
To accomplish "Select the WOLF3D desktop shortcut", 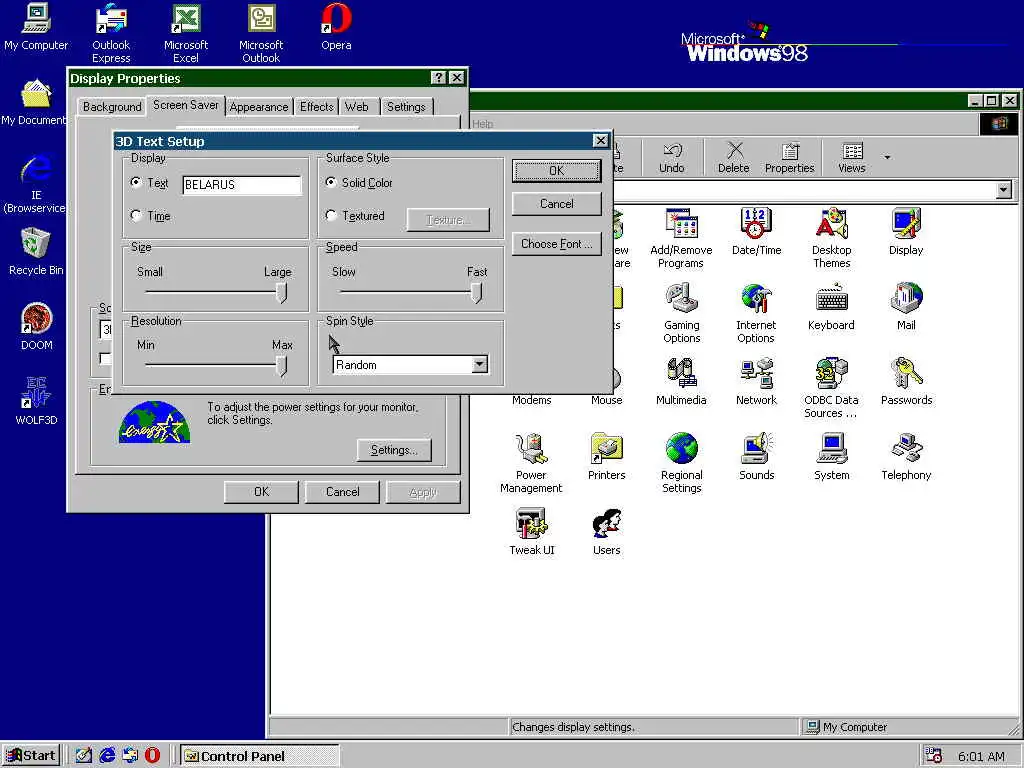I will [x=37, y=402].
